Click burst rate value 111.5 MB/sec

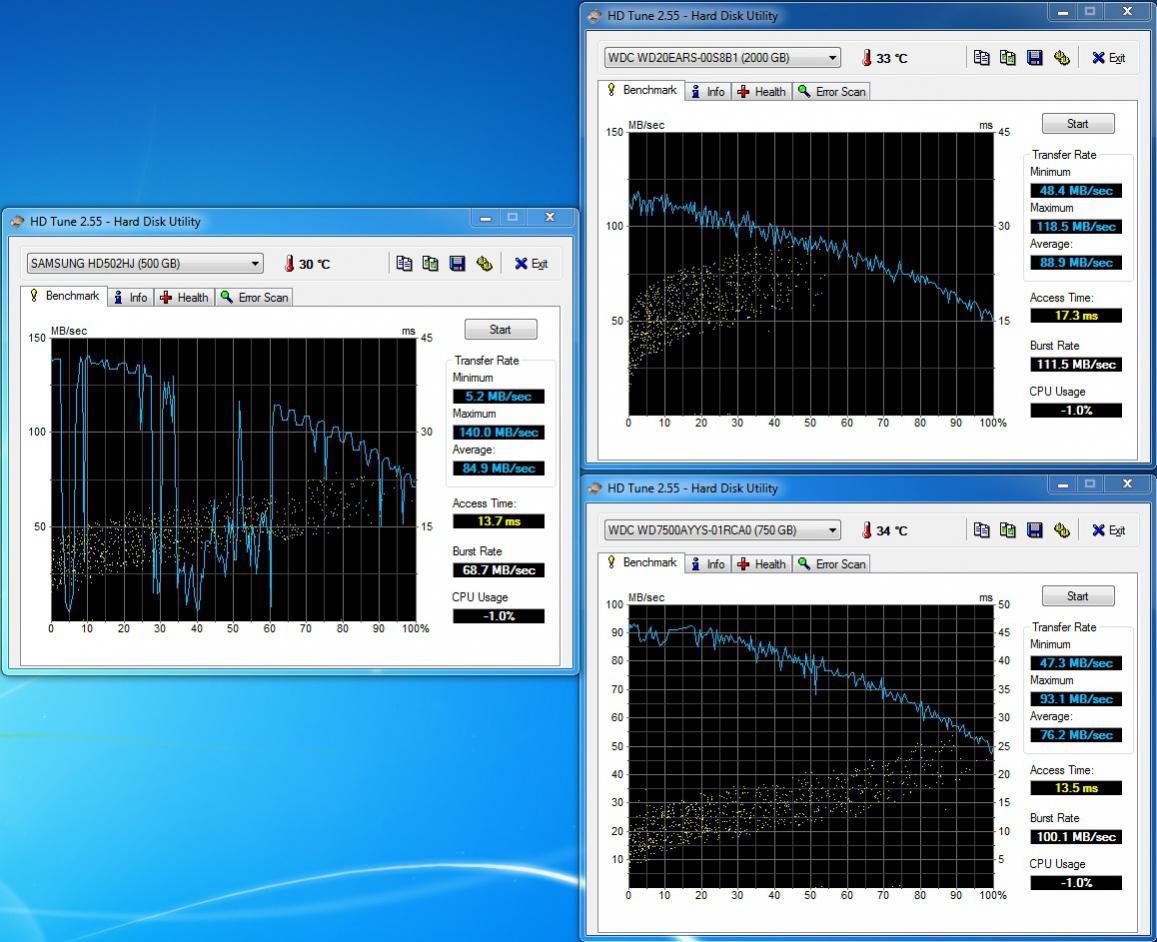pyautogui.click(x=1077, y=364)
